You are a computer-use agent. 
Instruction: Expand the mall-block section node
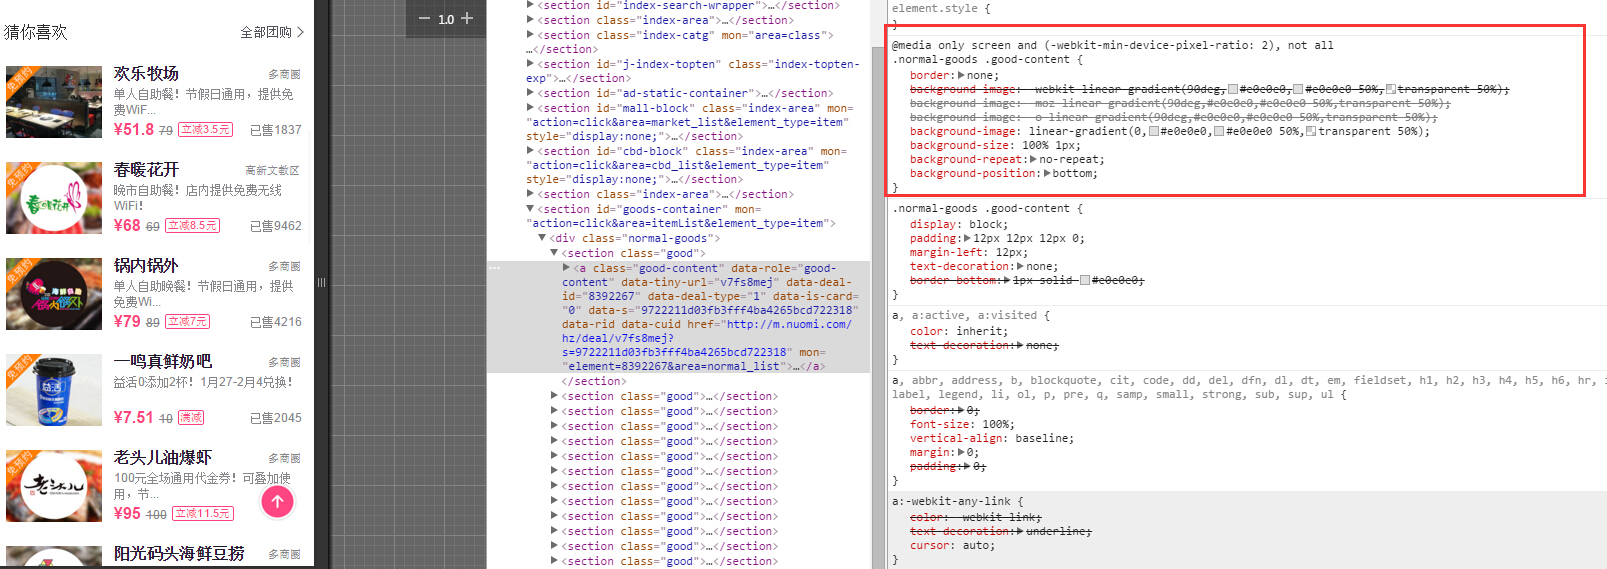click(x=531, y=108)
